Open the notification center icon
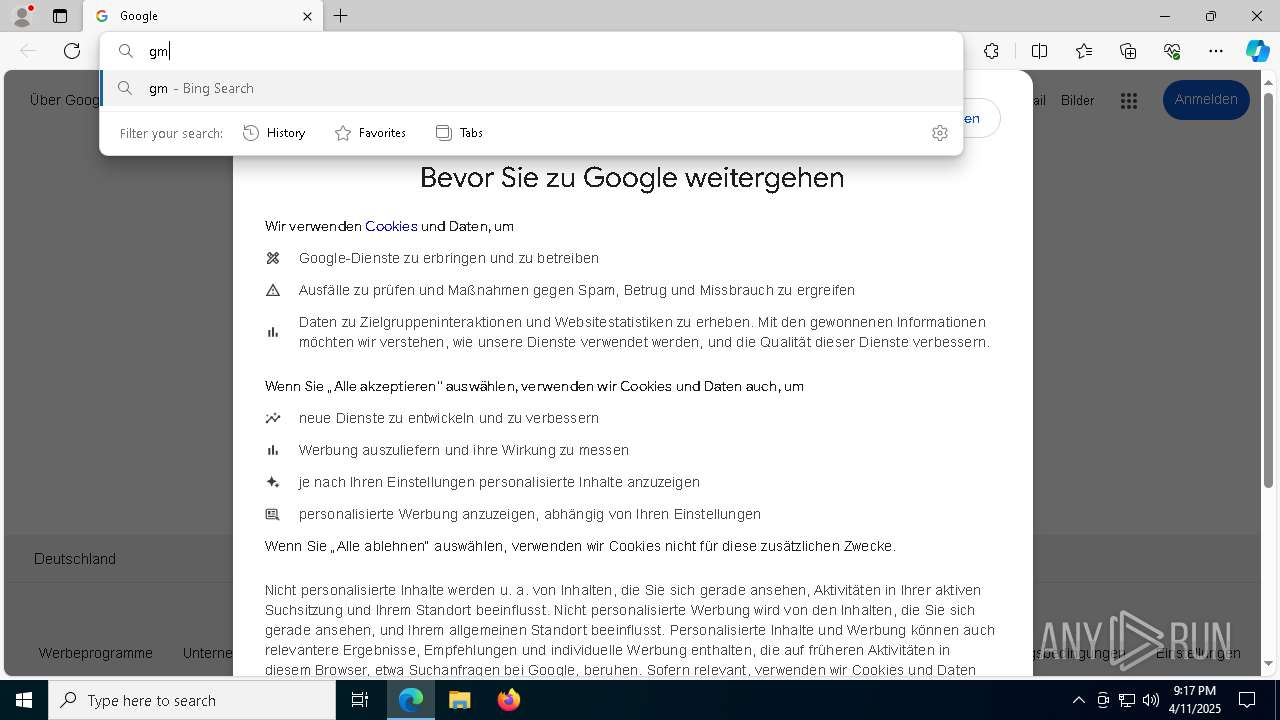Viewport: 1280px width, 720px height. (1247, 700)
